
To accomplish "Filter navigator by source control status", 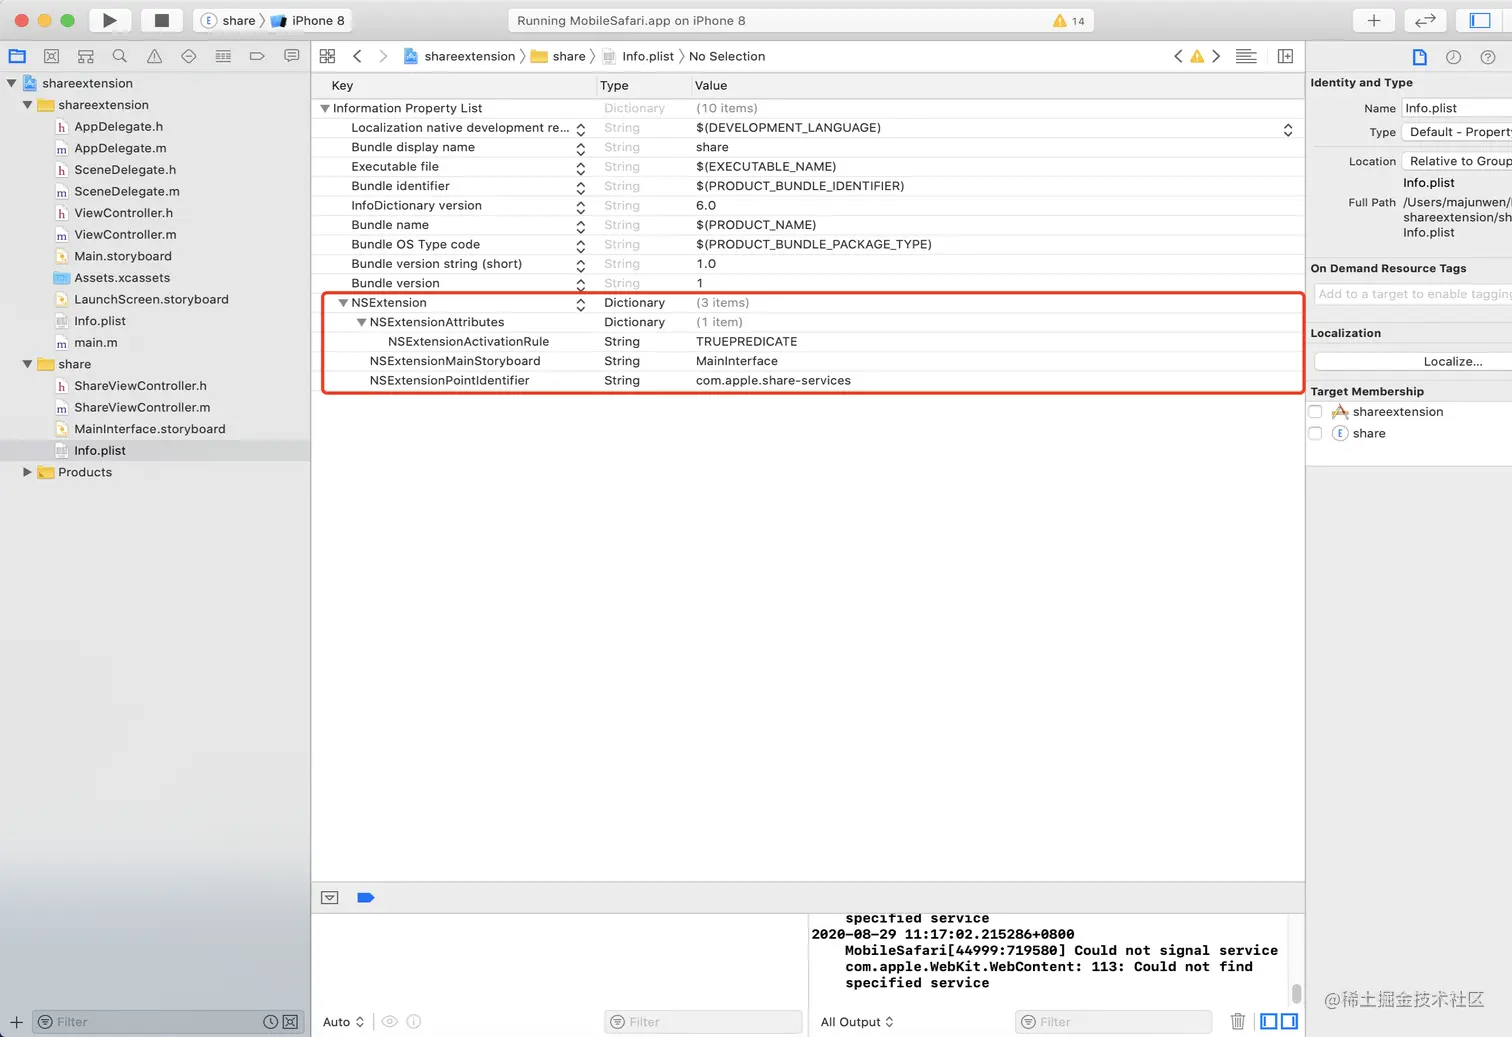I will 290,1021.
